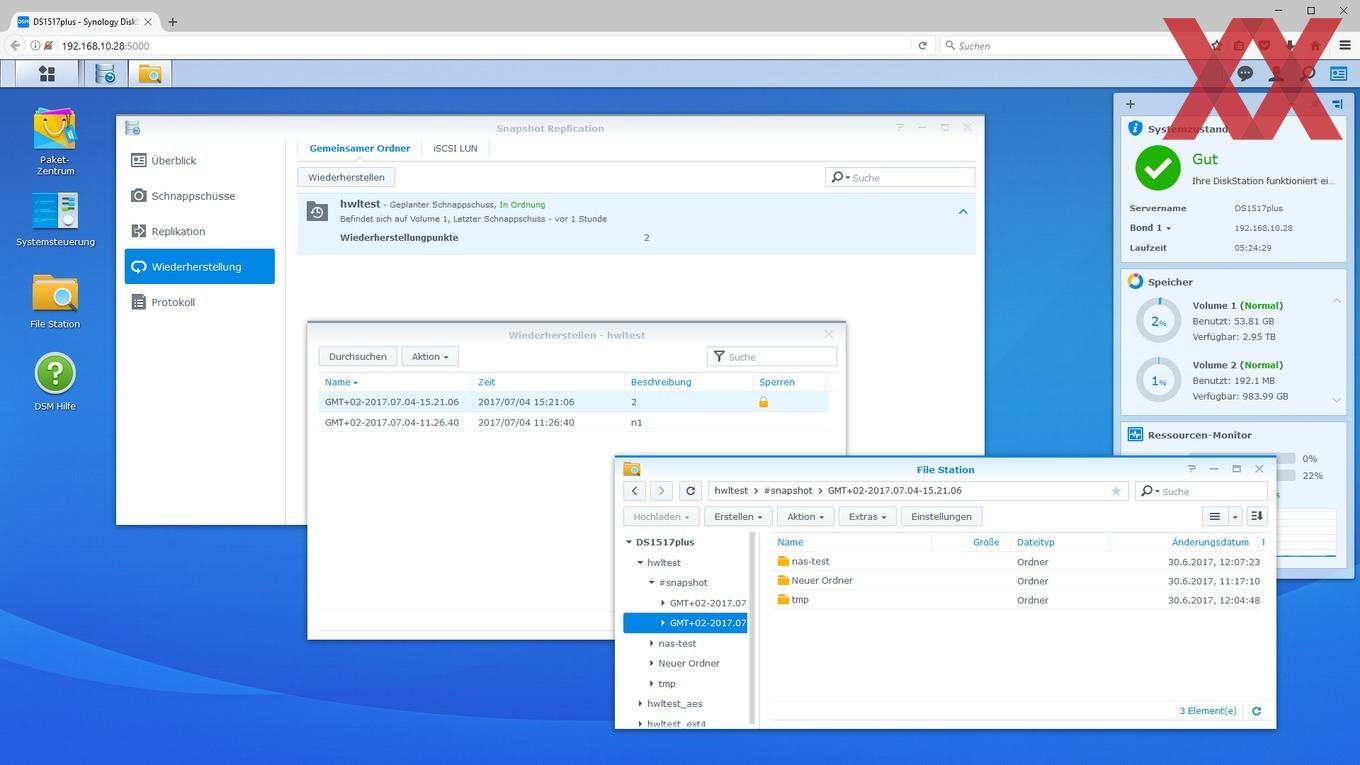Select snapshot GMT+02-2017.07.04-11.26.40 row
Screen dimensions: 1360x765
[574, 422]
